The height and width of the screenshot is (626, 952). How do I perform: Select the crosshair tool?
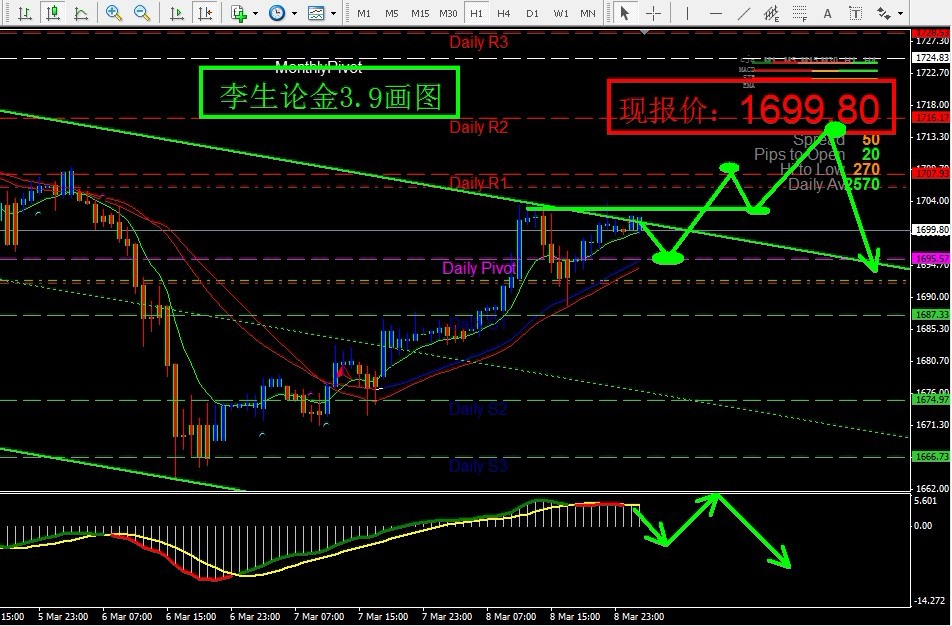click(653, 13)
